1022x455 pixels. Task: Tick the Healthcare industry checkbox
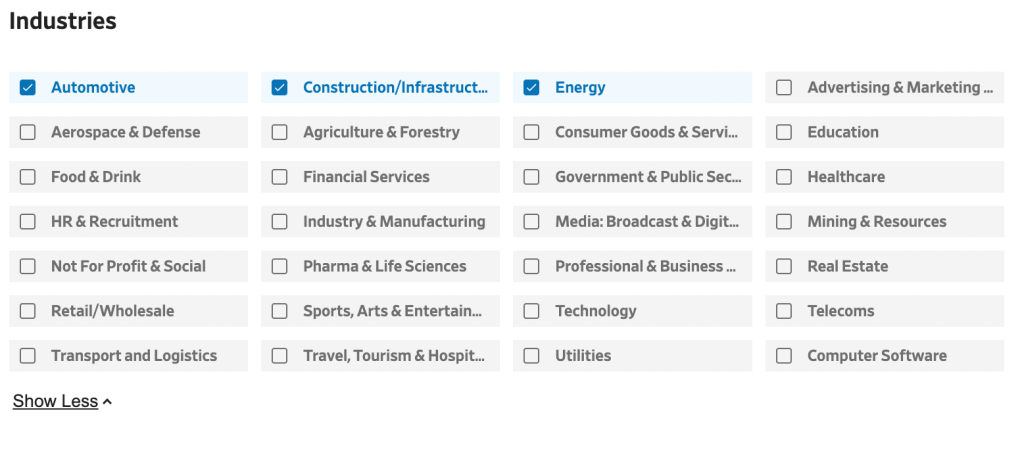[785, 177]
